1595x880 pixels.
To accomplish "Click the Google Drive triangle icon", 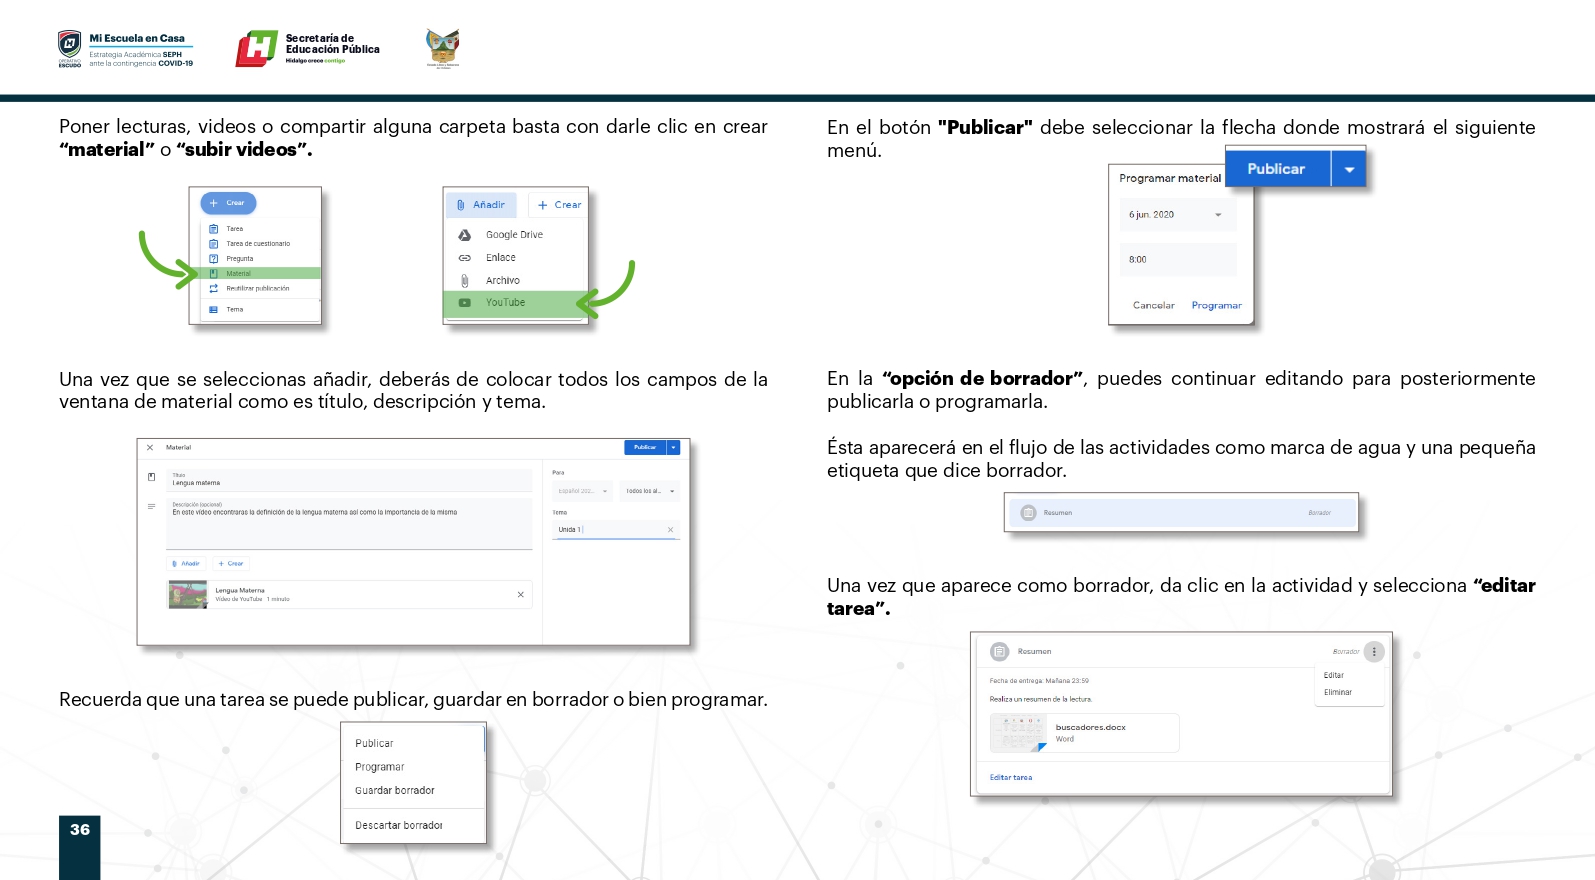I will click(465, 235).
